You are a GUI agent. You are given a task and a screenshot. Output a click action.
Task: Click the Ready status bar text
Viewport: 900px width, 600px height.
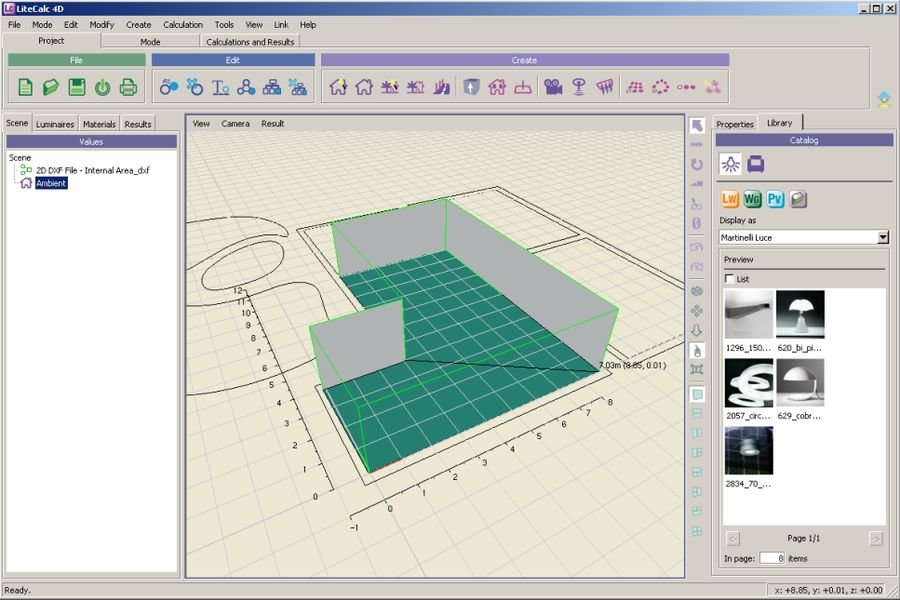coord(17,590)
